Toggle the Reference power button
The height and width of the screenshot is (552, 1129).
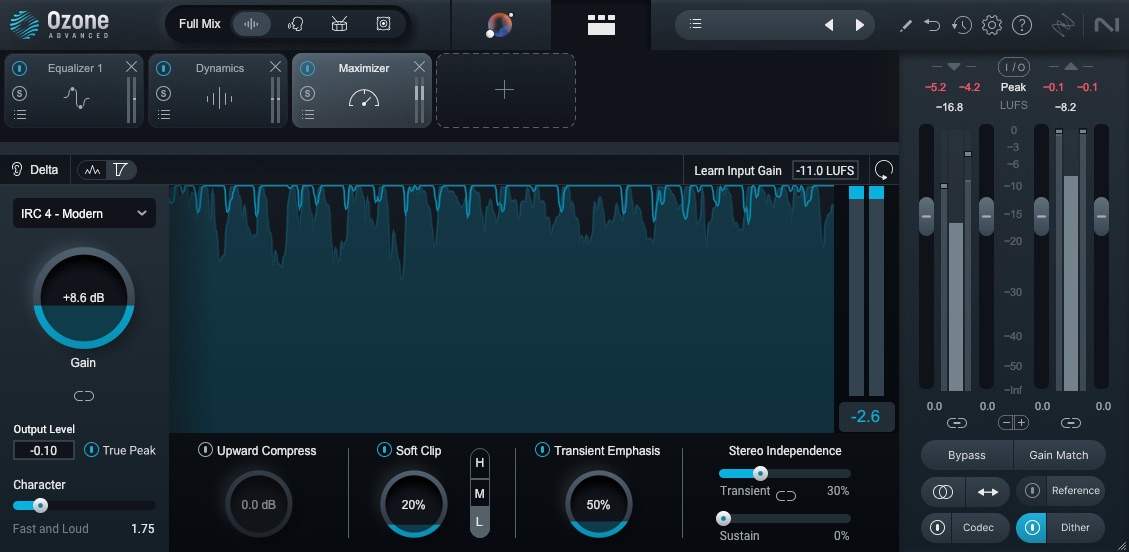1032,491
